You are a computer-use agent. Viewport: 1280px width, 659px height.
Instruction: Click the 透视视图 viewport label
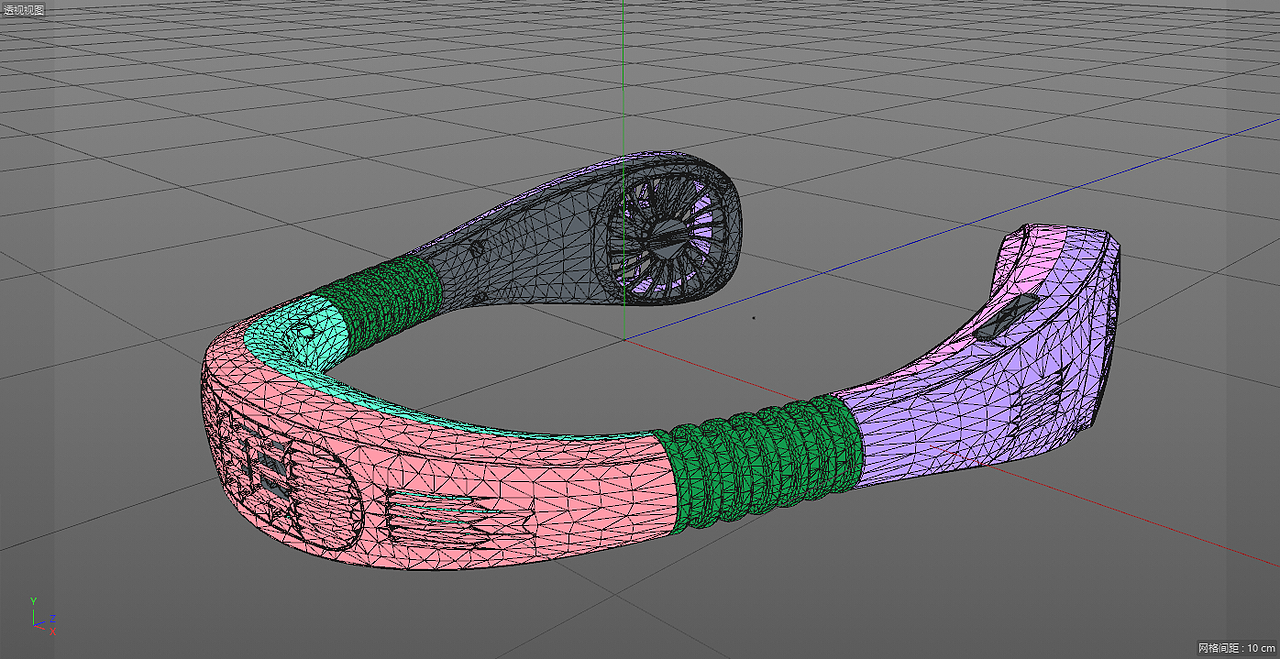[24, 9]
